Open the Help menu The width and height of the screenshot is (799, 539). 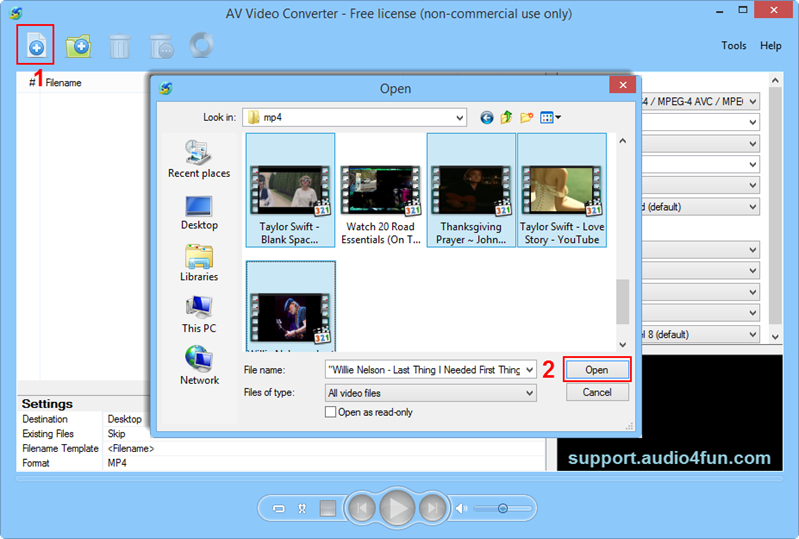coord(770,45)
